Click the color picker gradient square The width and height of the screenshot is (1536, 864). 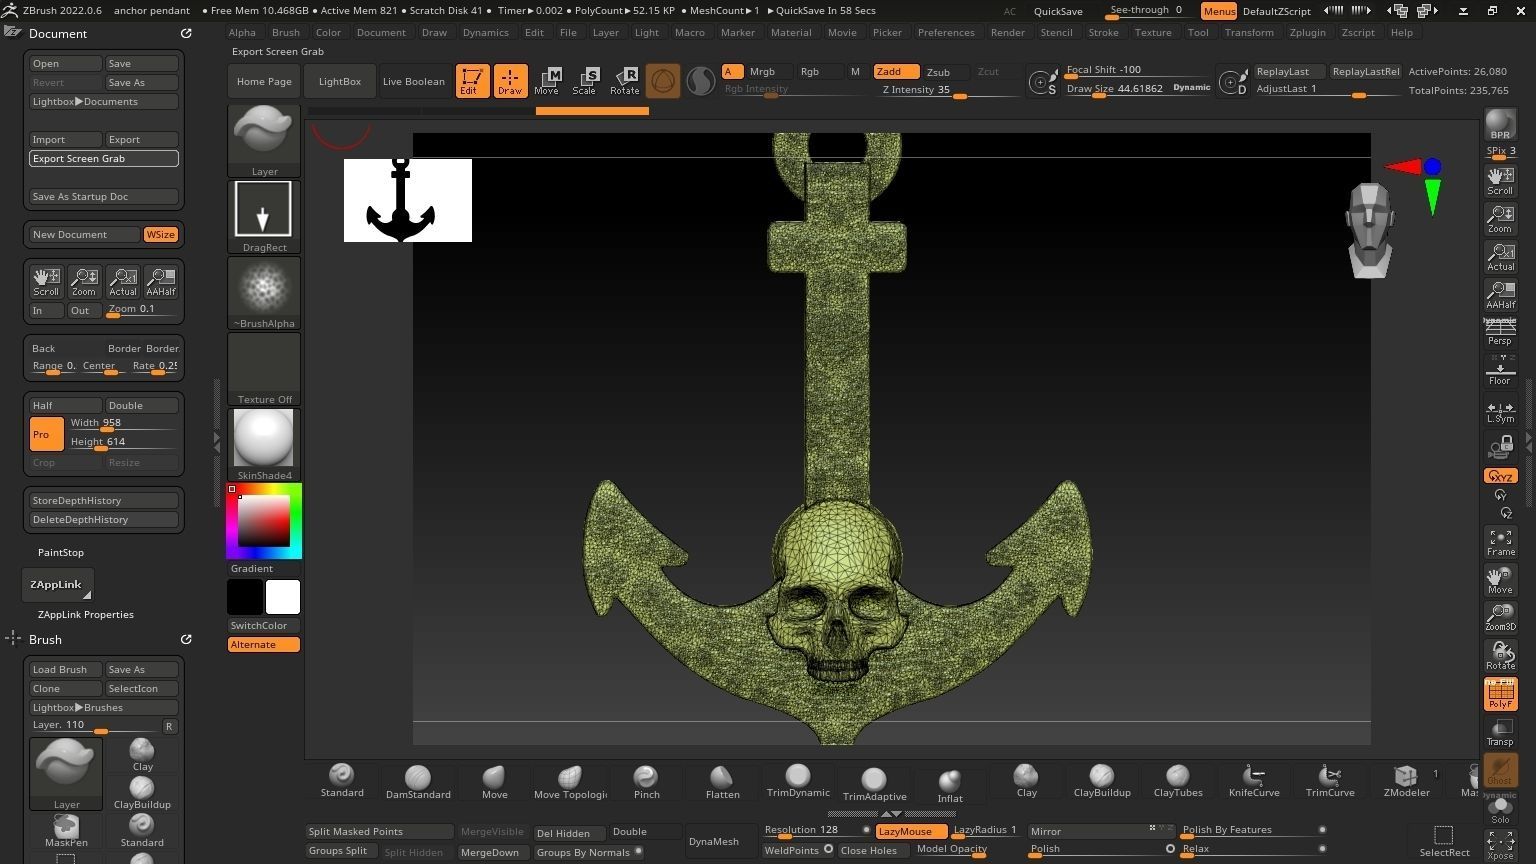[263, 521]
